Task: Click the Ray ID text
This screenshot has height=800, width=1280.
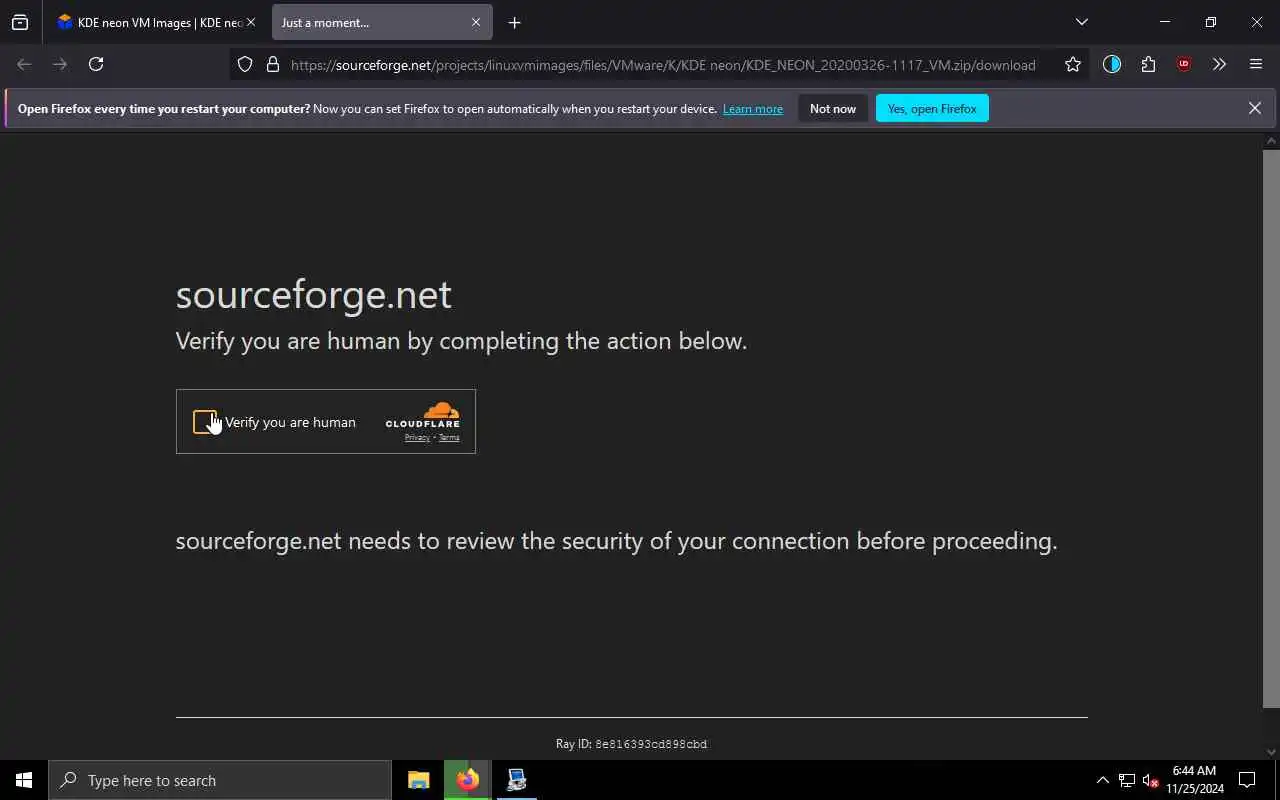Action: [632, 744]
